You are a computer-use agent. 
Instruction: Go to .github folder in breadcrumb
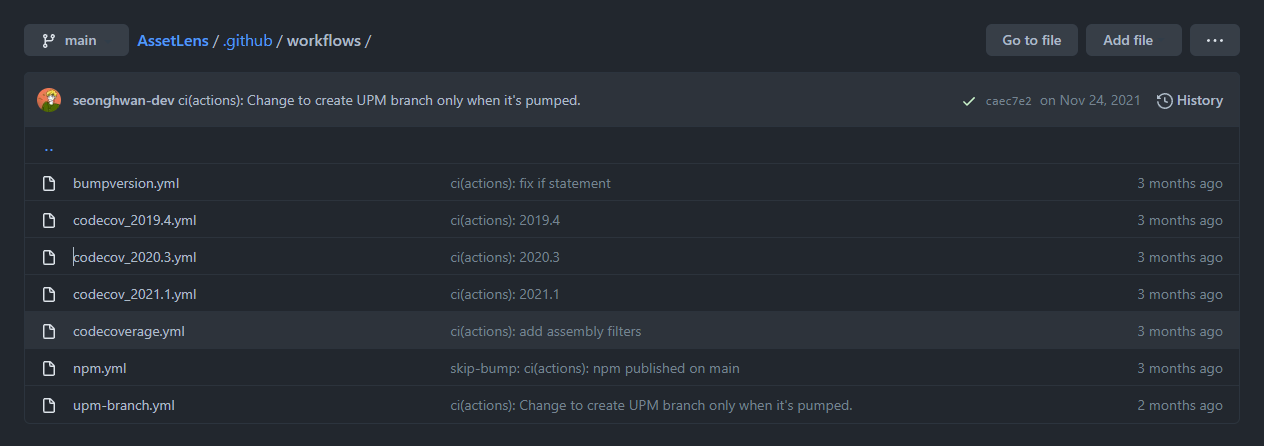tap(247, 40)
